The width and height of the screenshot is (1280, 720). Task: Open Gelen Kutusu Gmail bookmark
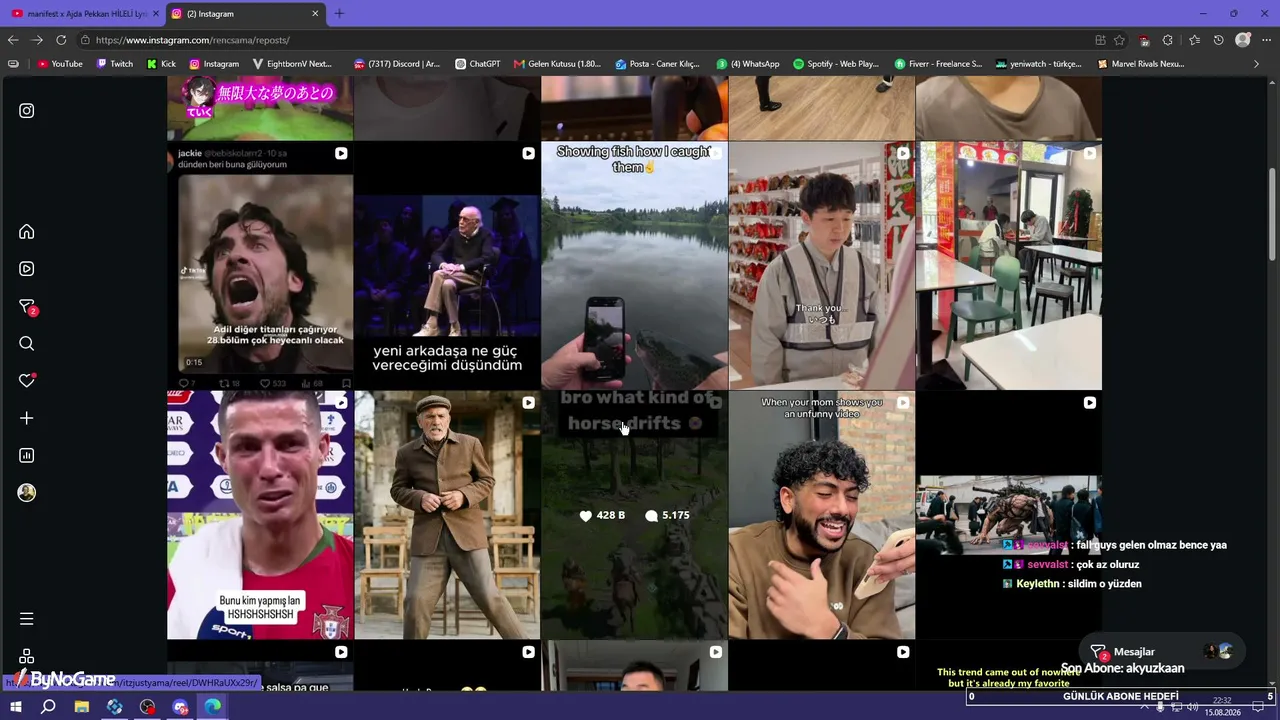click(557, 64)
